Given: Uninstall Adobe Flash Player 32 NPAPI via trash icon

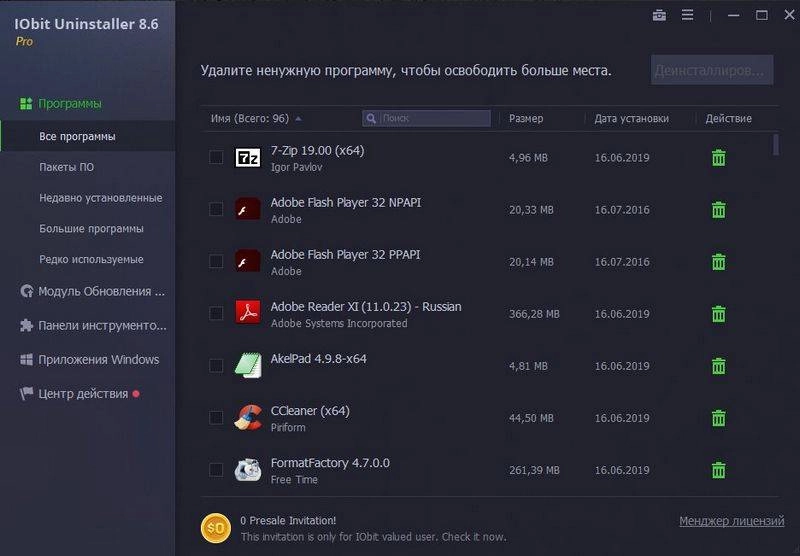Looking at the screenshot, I should point(718,210).
